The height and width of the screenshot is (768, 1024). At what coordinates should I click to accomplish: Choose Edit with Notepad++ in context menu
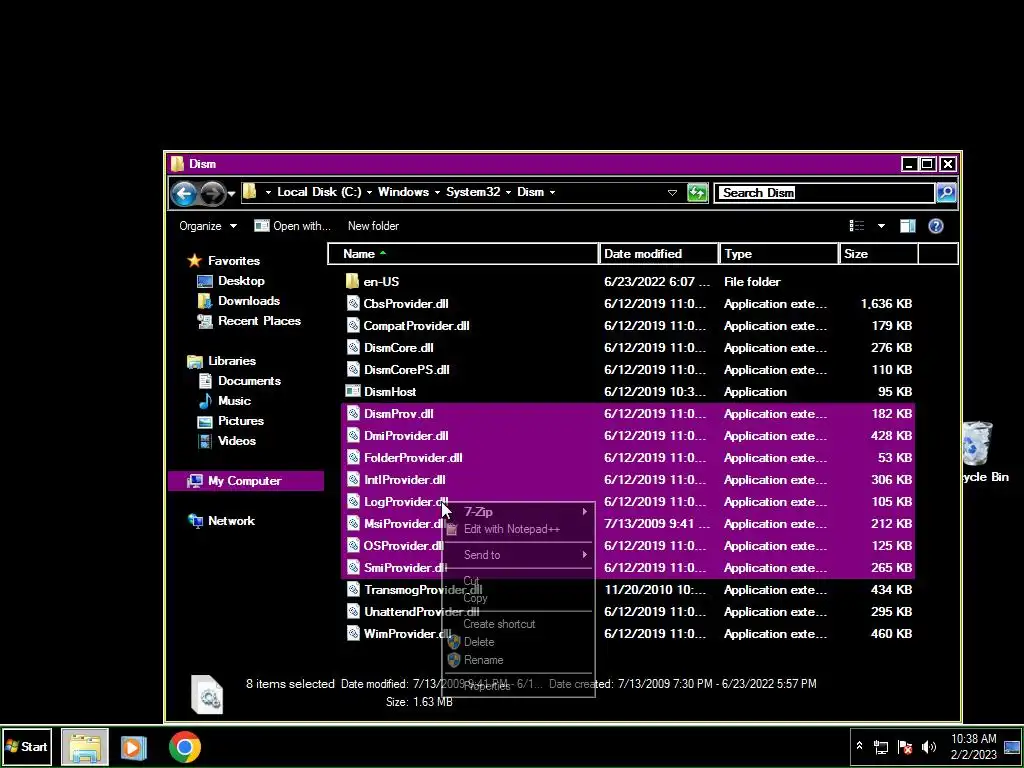tap(519, 530)
